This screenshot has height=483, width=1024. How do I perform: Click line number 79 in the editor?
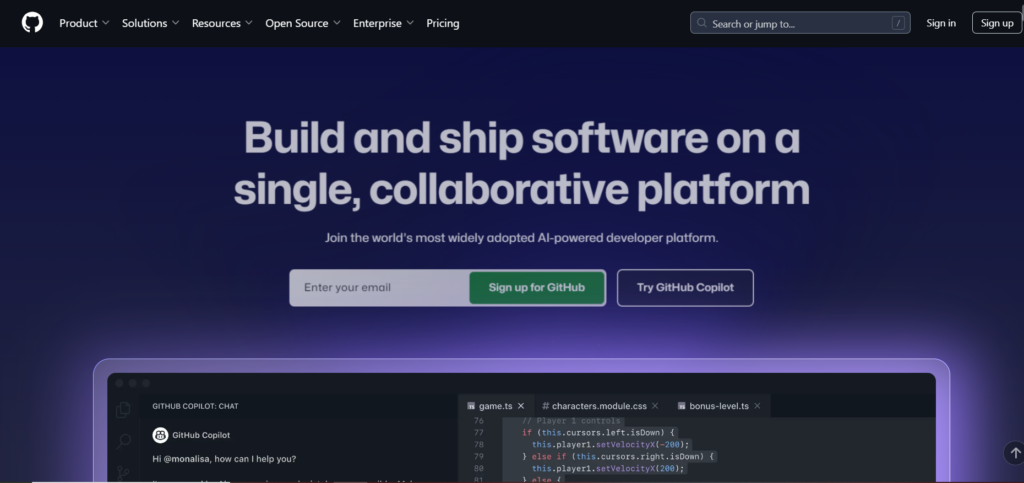click(x=479, y=456)
